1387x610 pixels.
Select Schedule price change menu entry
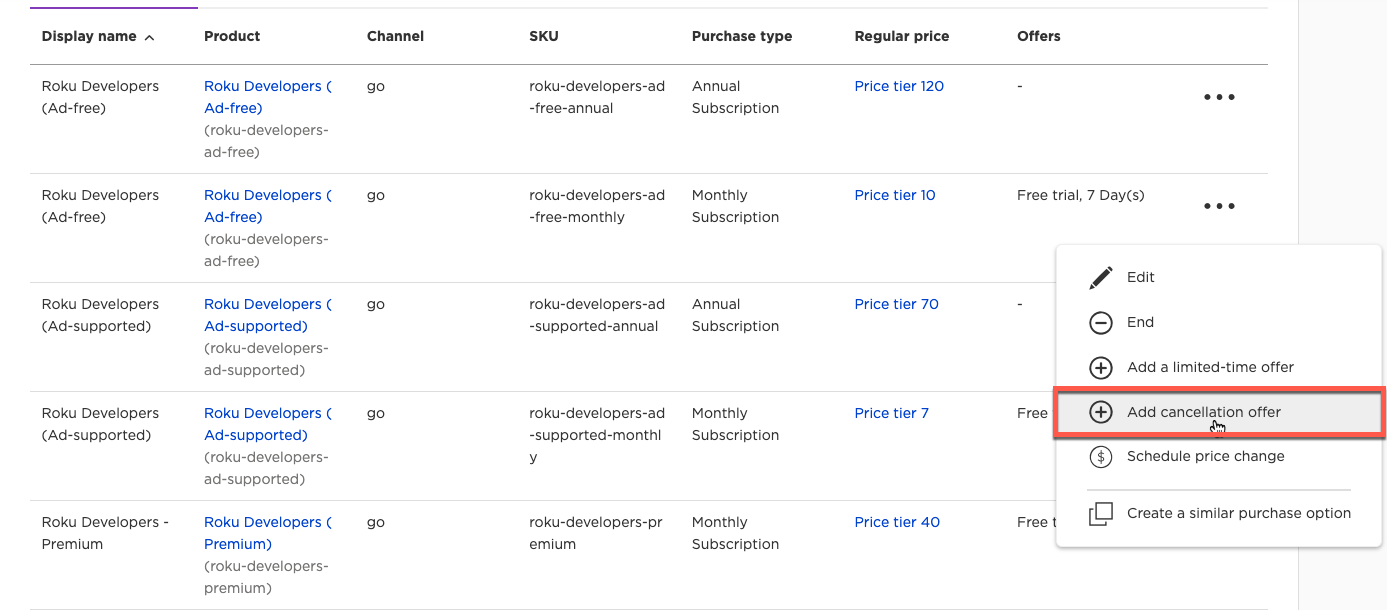tap(1205, 456)
